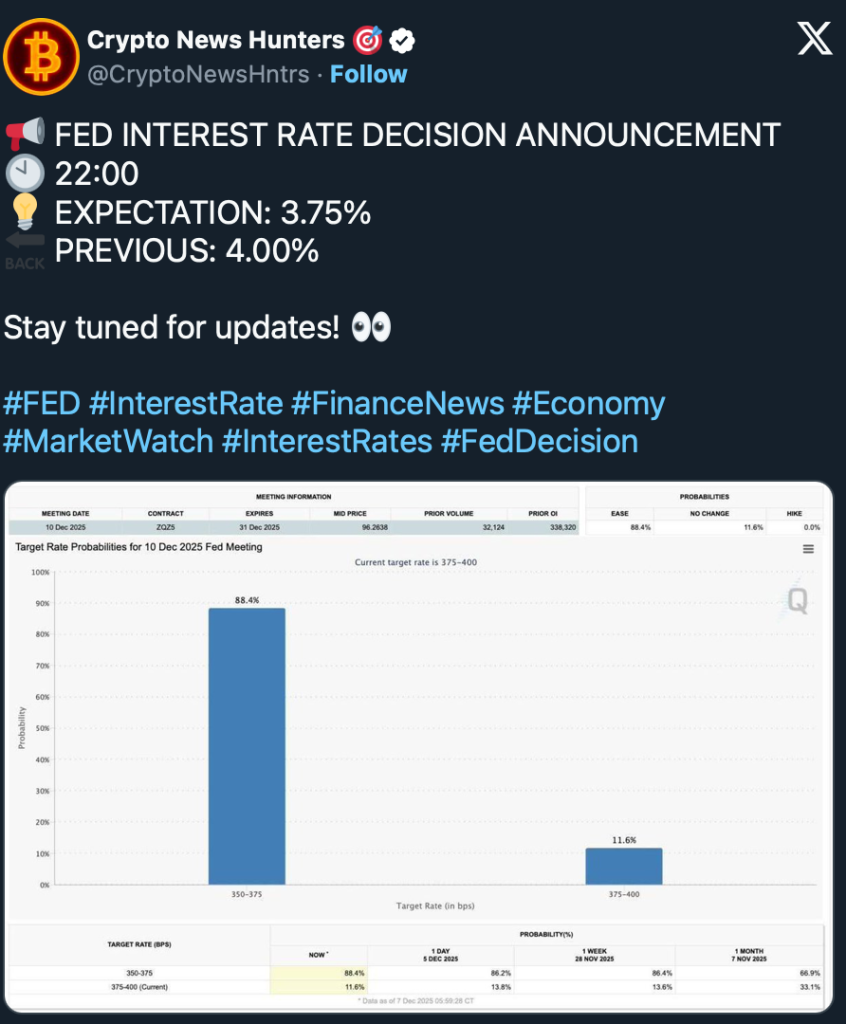Open the X logo link
Image resolution: width=846 pixels, height=1024 pixels.
812,41
